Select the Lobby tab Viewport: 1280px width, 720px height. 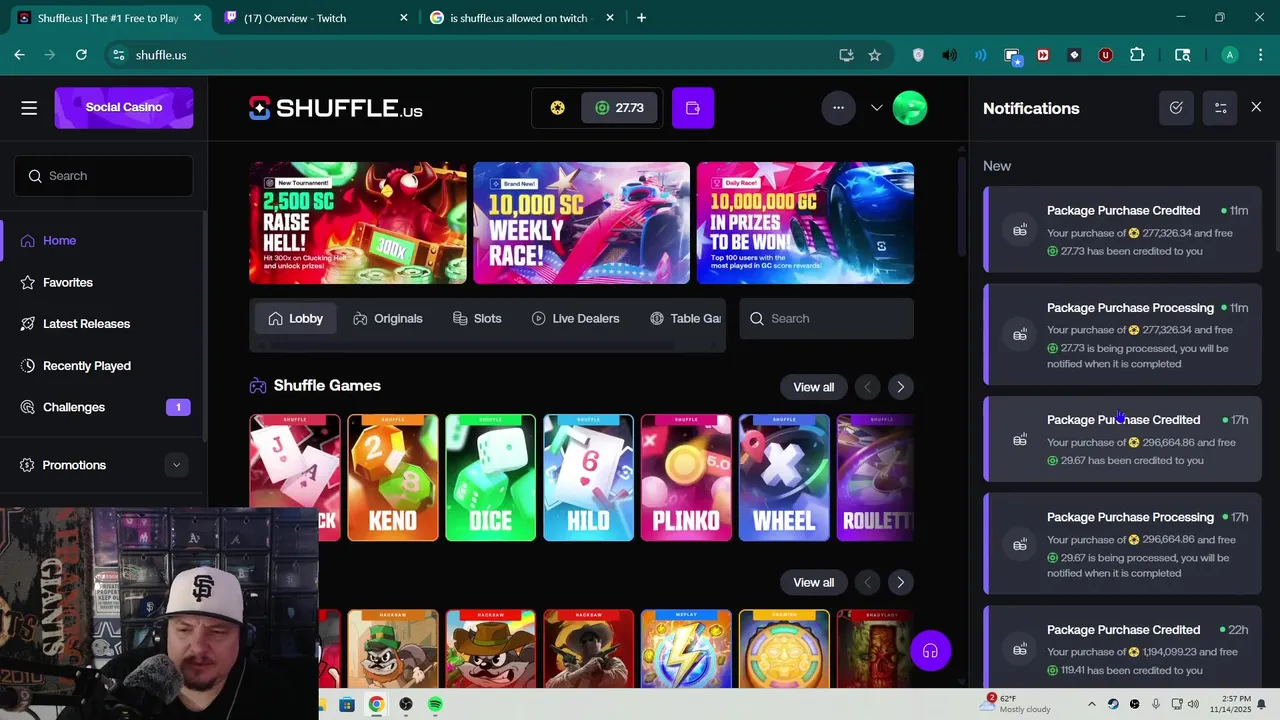[295, 318]
